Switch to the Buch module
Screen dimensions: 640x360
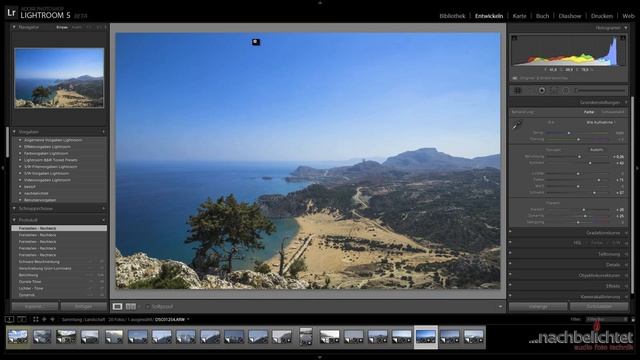click(x=542, y=16)
